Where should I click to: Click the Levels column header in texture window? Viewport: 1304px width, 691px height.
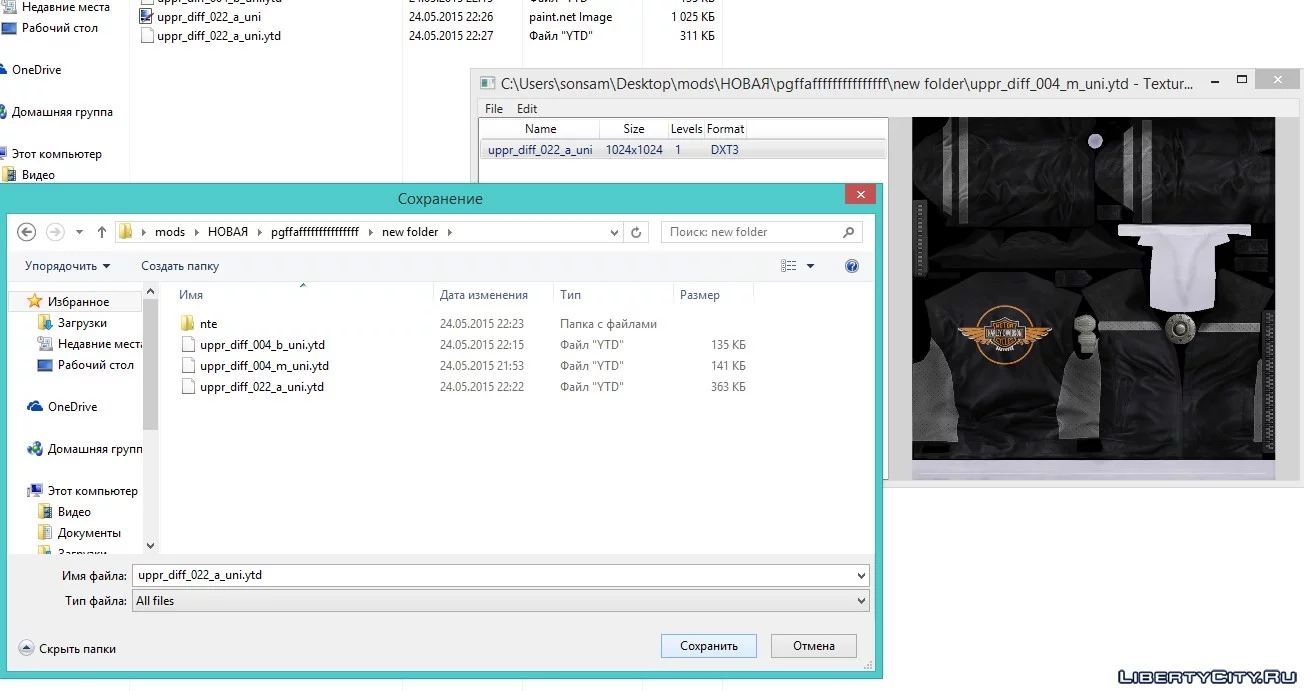686,129
